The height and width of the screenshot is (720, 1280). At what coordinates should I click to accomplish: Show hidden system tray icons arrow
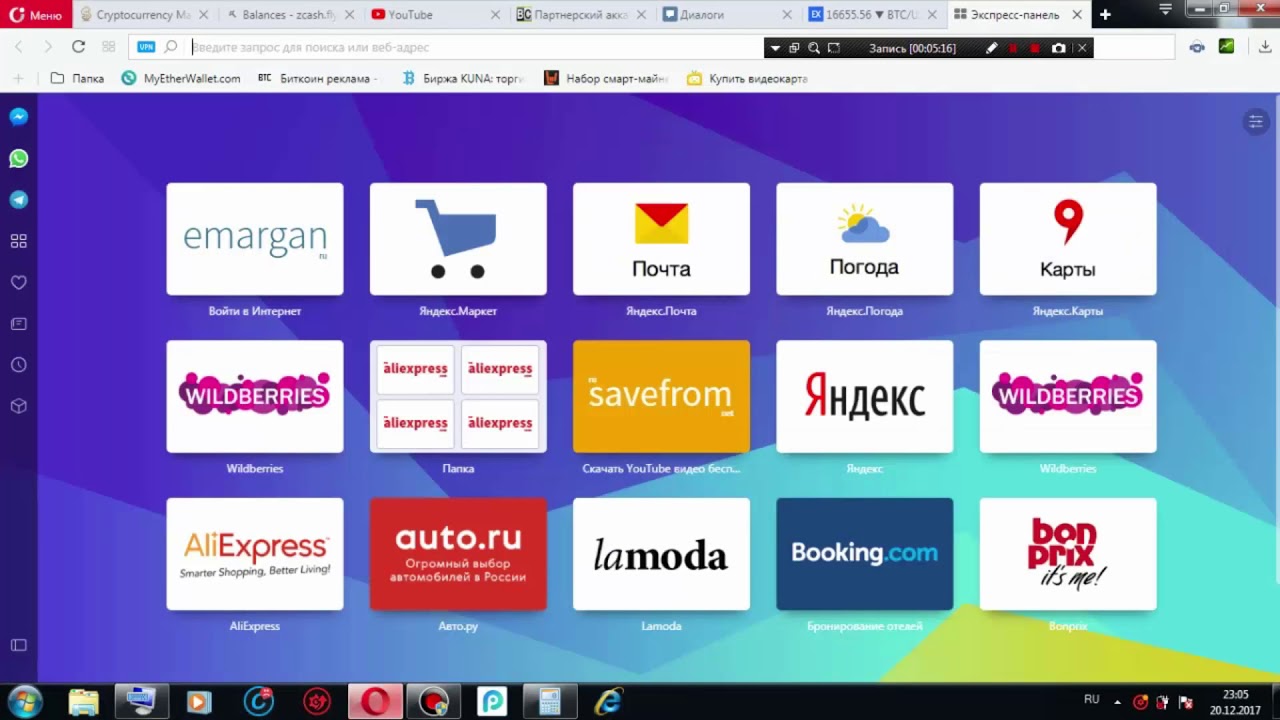(1117, 702)
